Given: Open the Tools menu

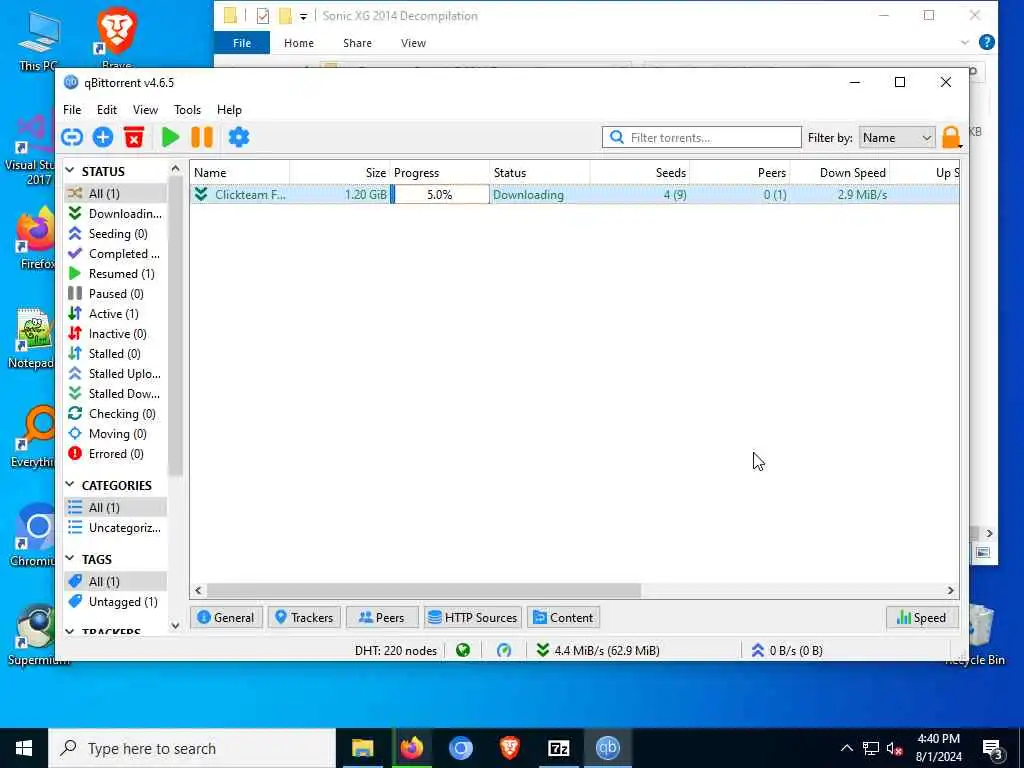Looking at the screenshot, I should (x=187, y=110).
